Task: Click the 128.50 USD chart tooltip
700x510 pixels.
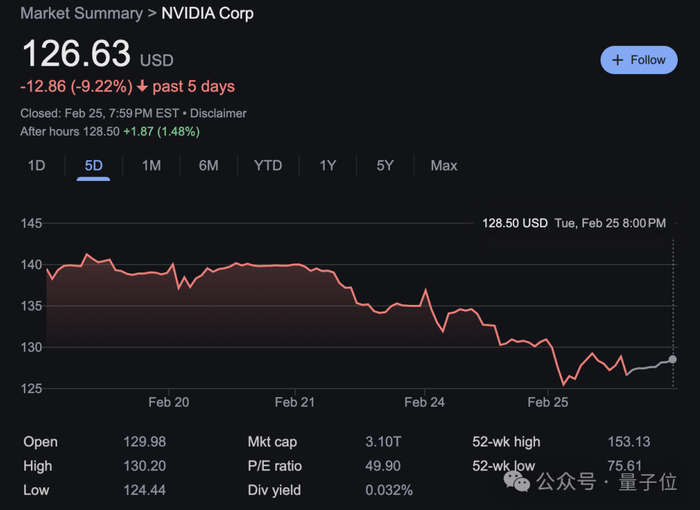Action: pos(514,223)
